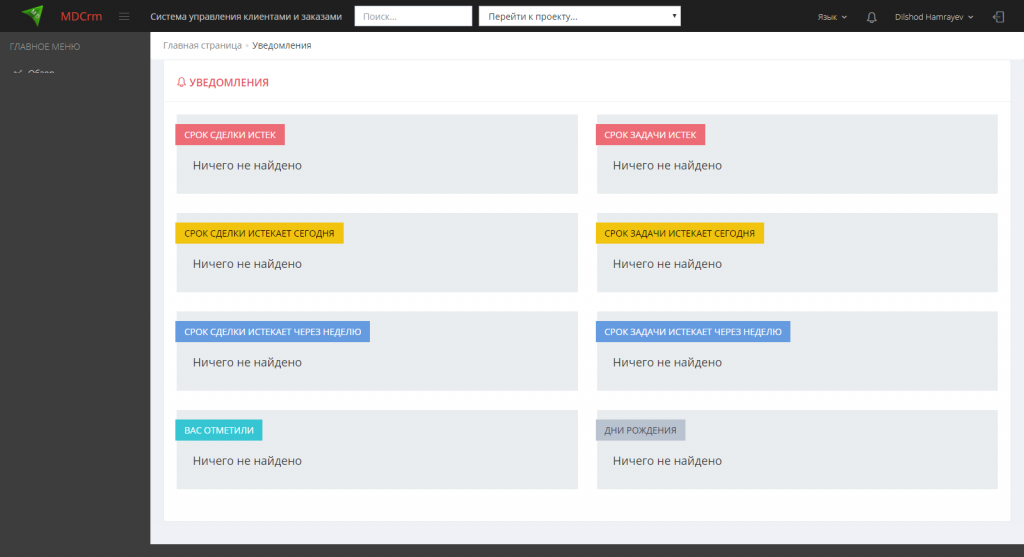Click into the Поиск search field
Viewport: 1024px width, 557px height.
(x=413, y=17)
